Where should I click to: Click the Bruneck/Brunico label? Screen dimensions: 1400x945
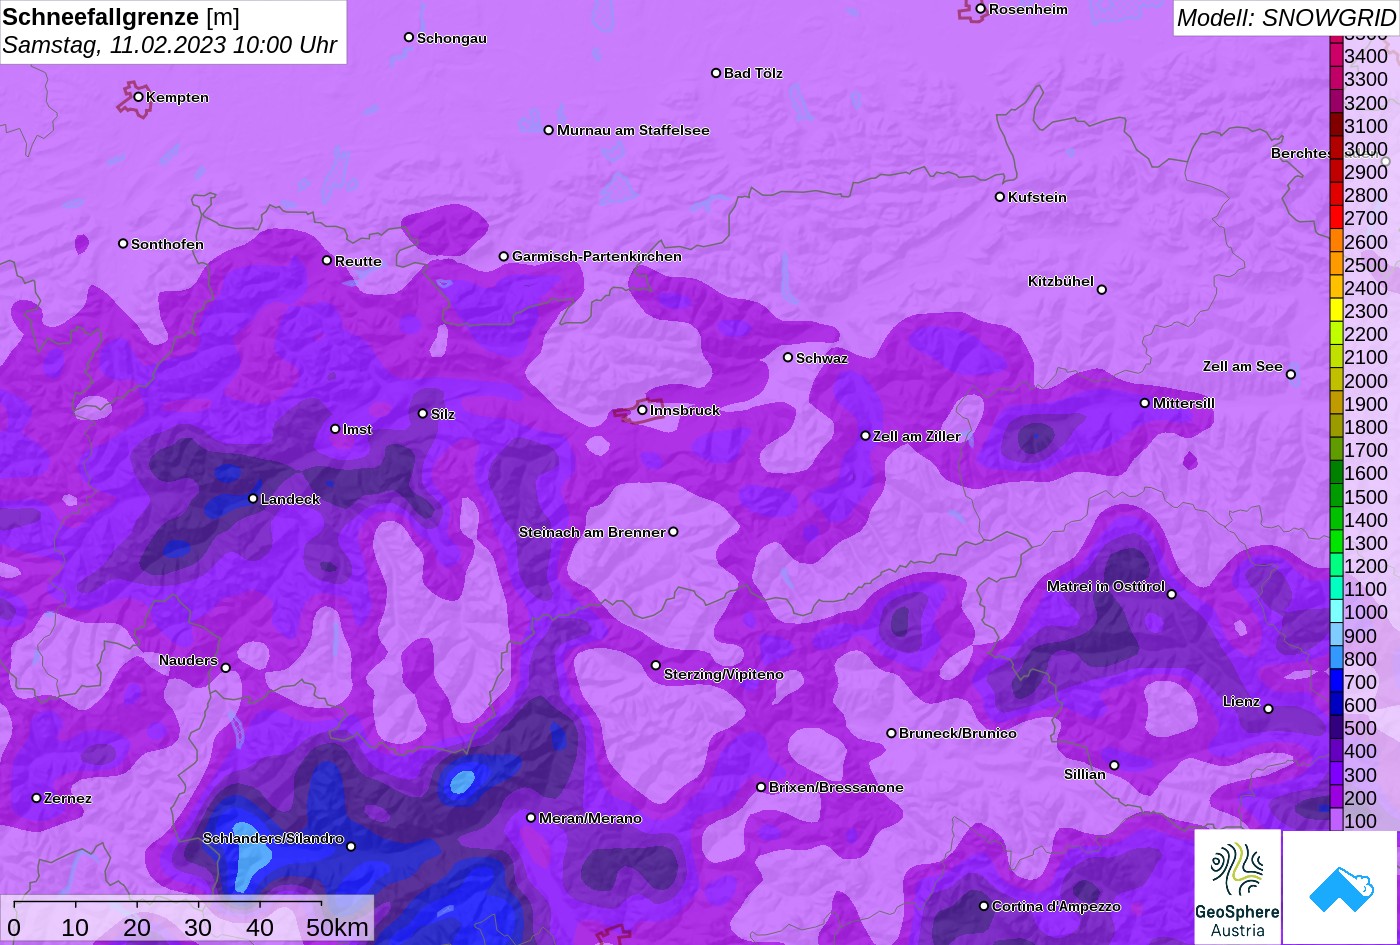[x=958, y=733]
